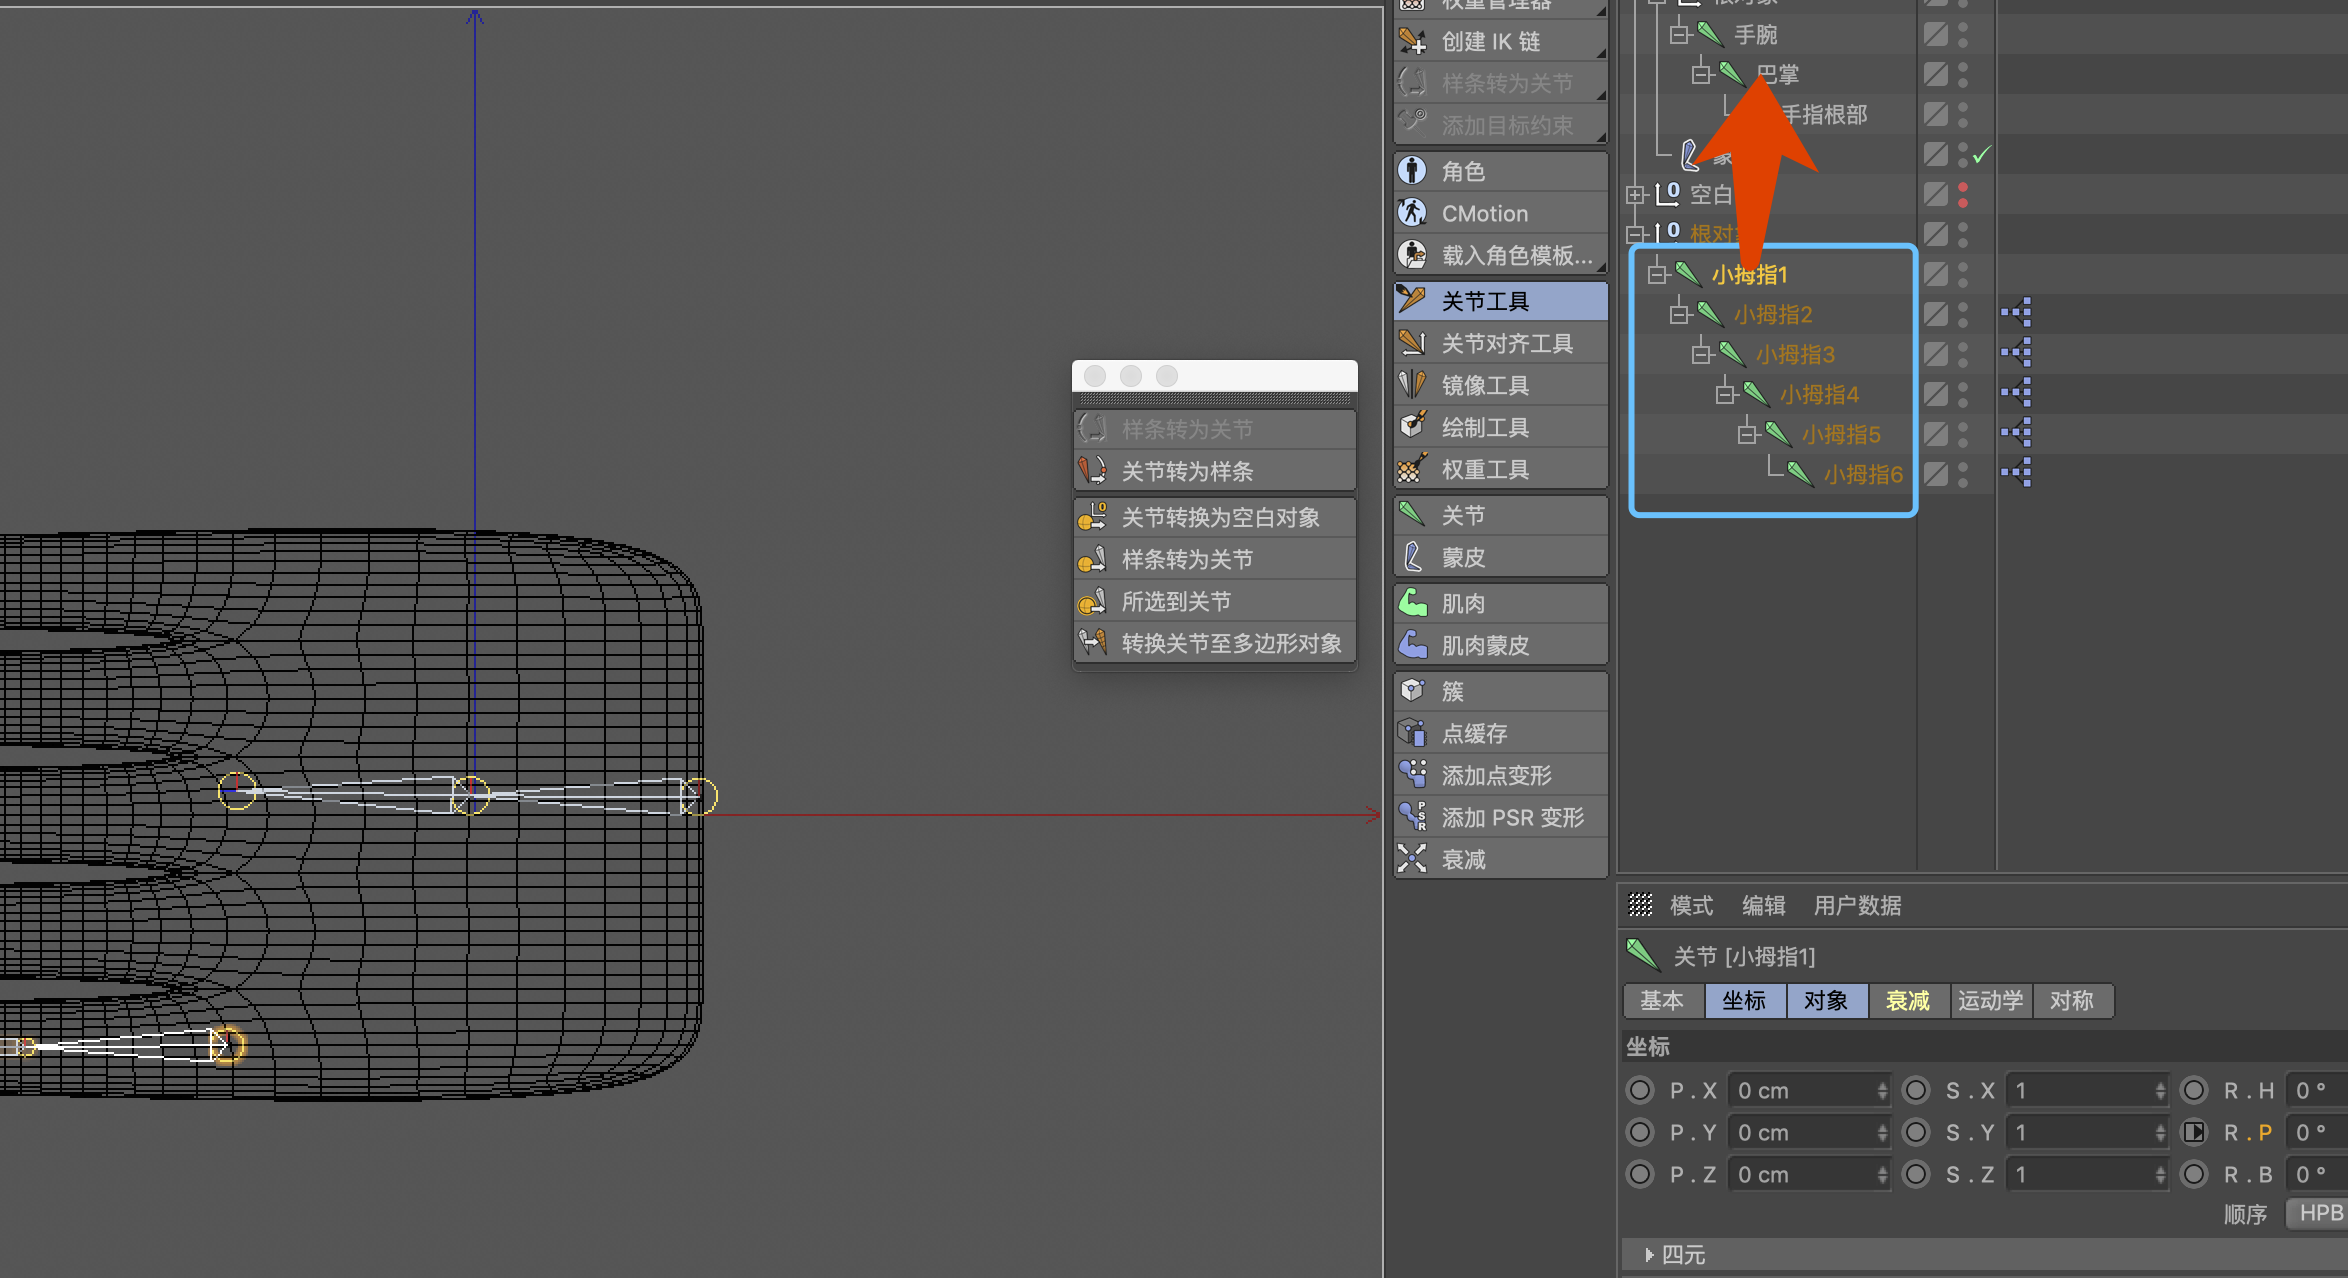
Task: Click 转换关节至多边形对象 in the popup
Action: (x=1231, y=643)
